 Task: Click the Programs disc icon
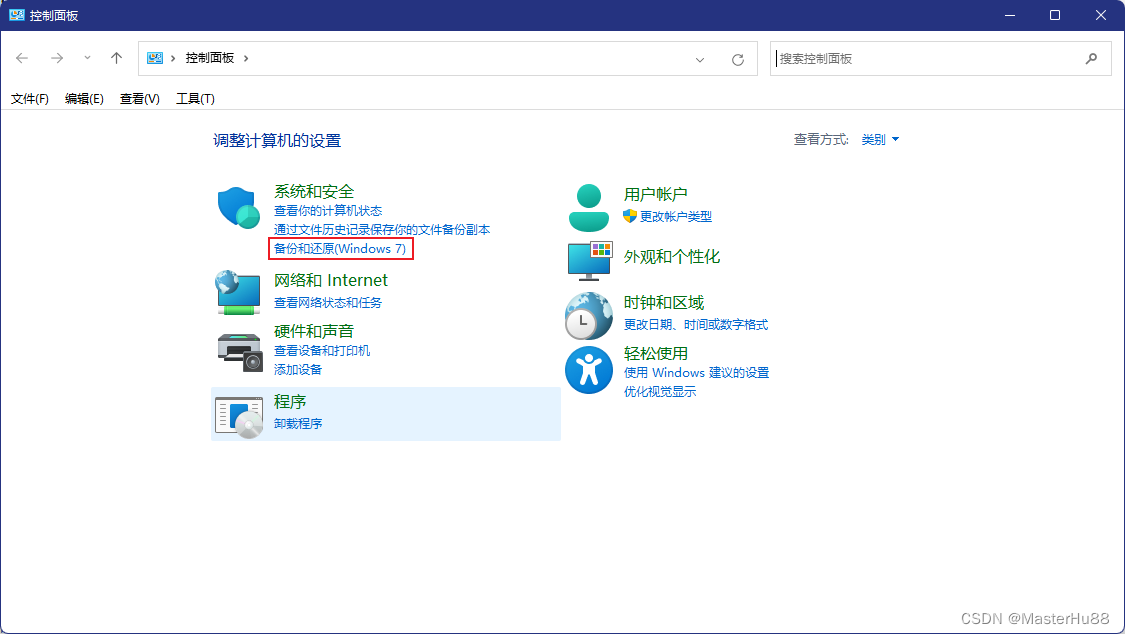[239, 417]
